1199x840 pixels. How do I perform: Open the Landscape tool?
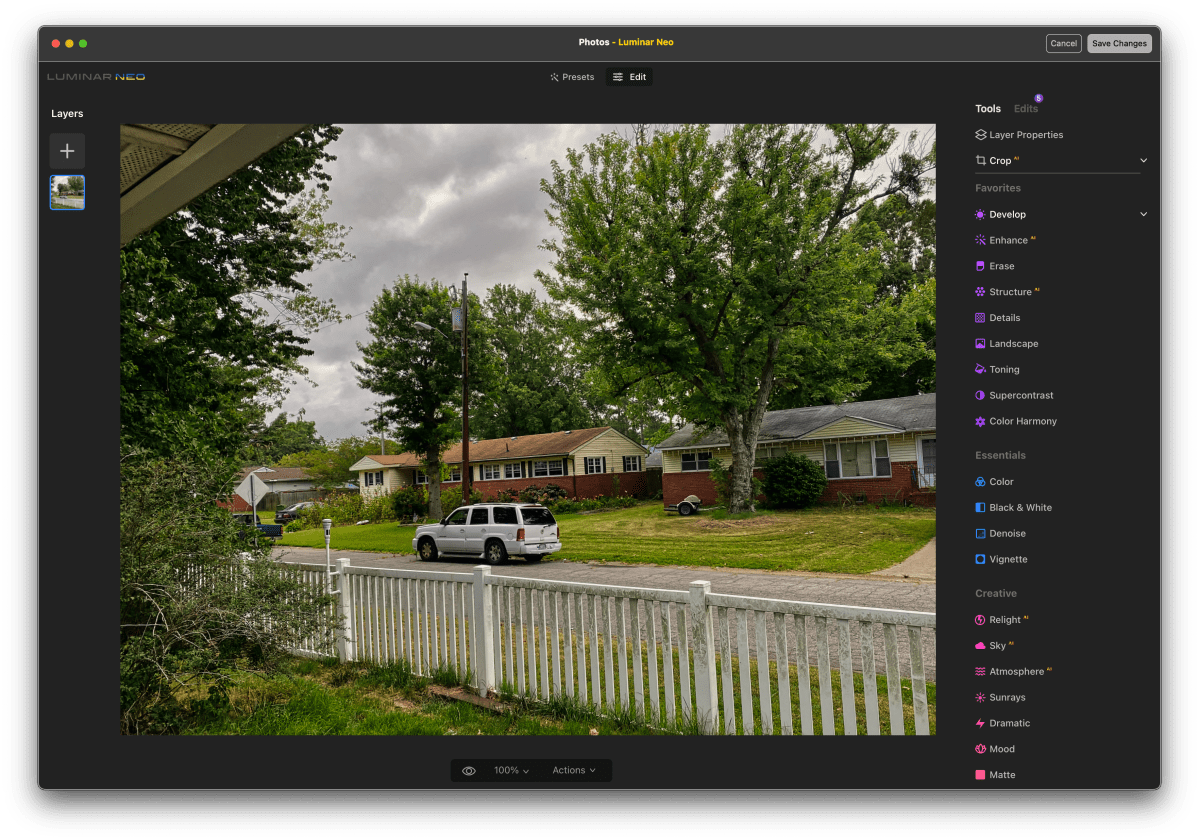pyautogui.click(x=1013, y=344)
